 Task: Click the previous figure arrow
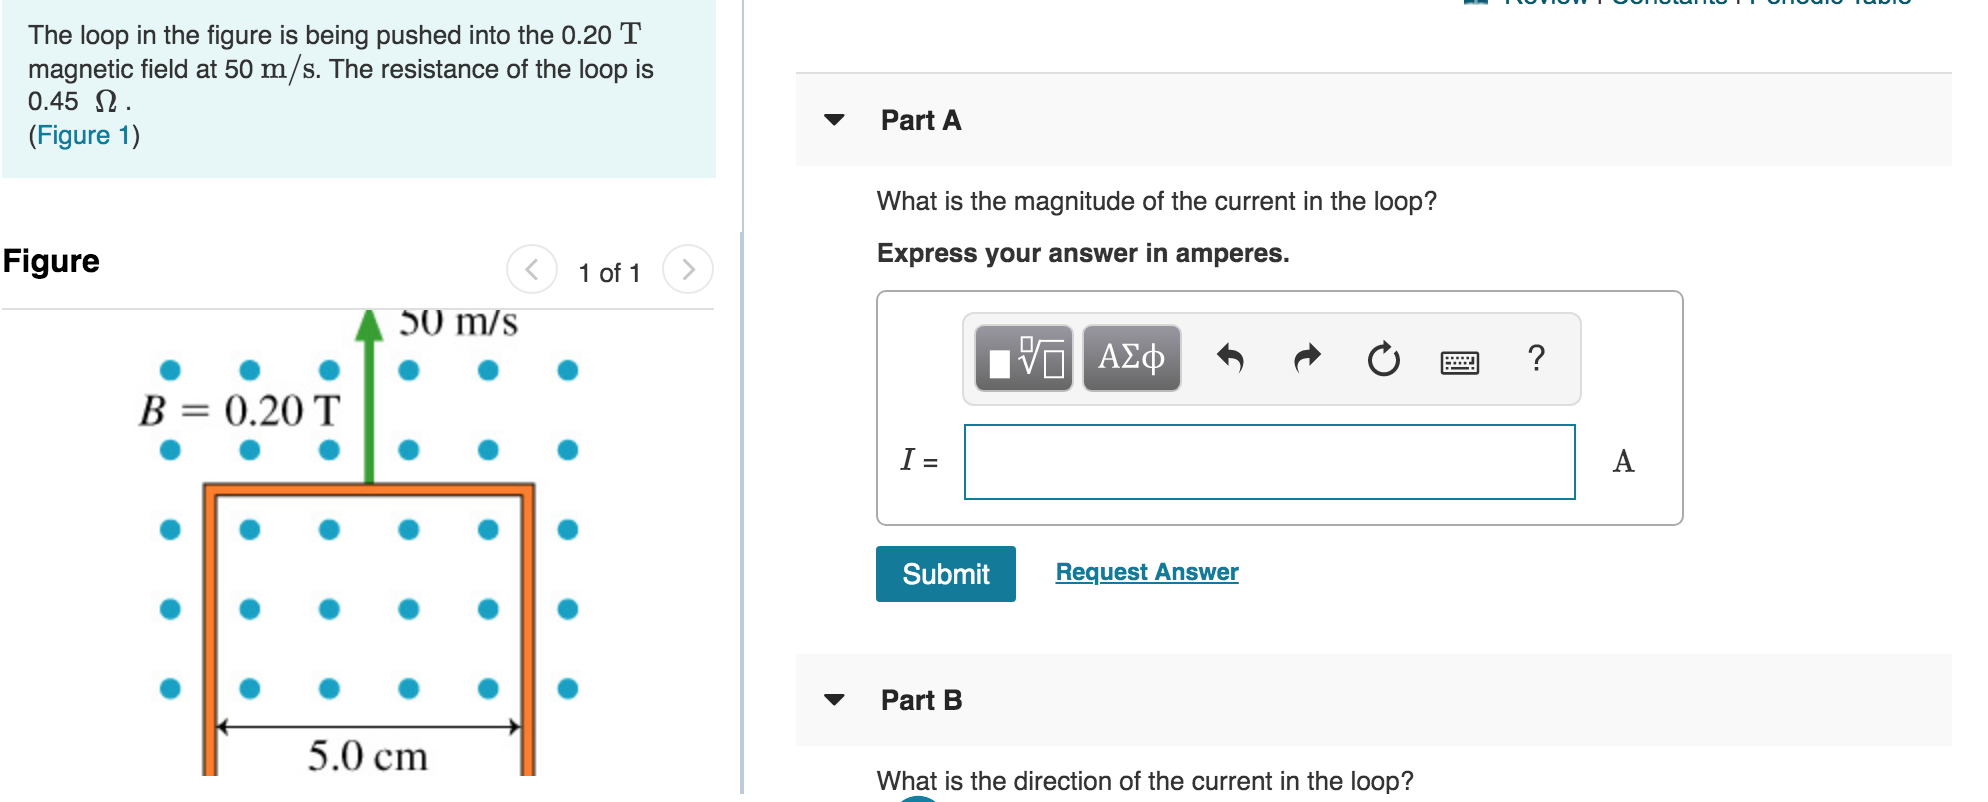click(x=532, y=268)
